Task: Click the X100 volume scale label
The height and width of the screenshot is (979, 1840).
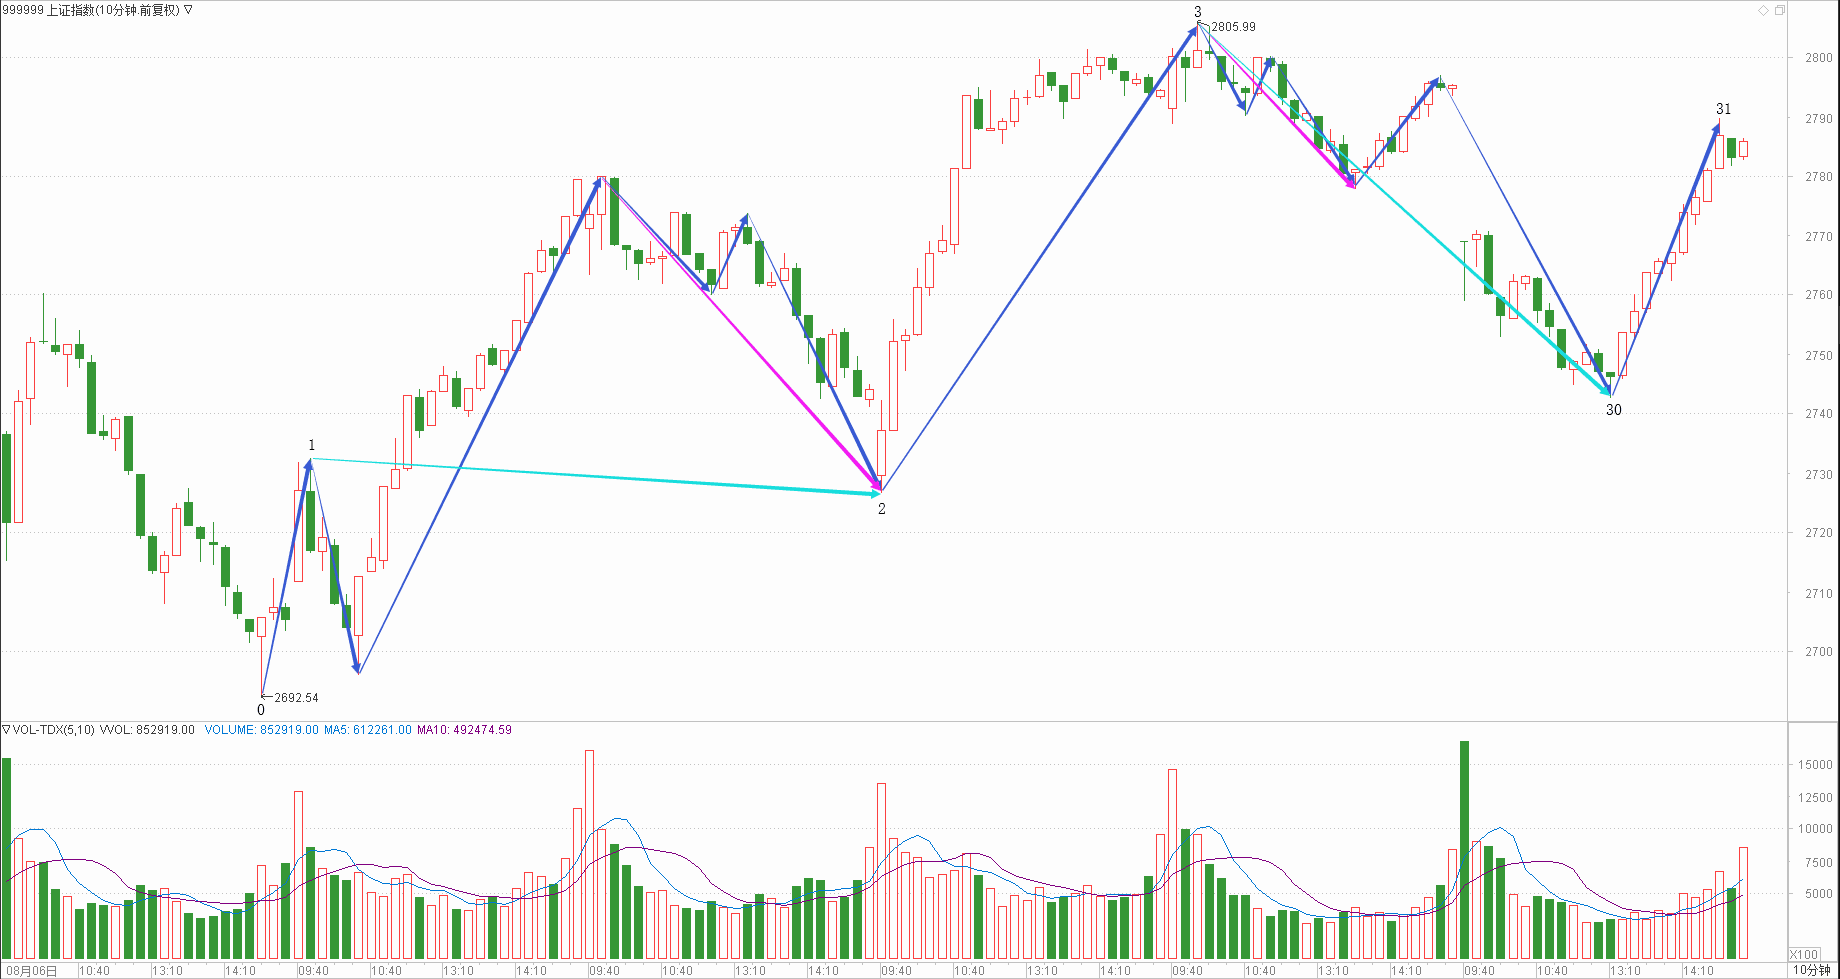Action: pos(1803,954)
